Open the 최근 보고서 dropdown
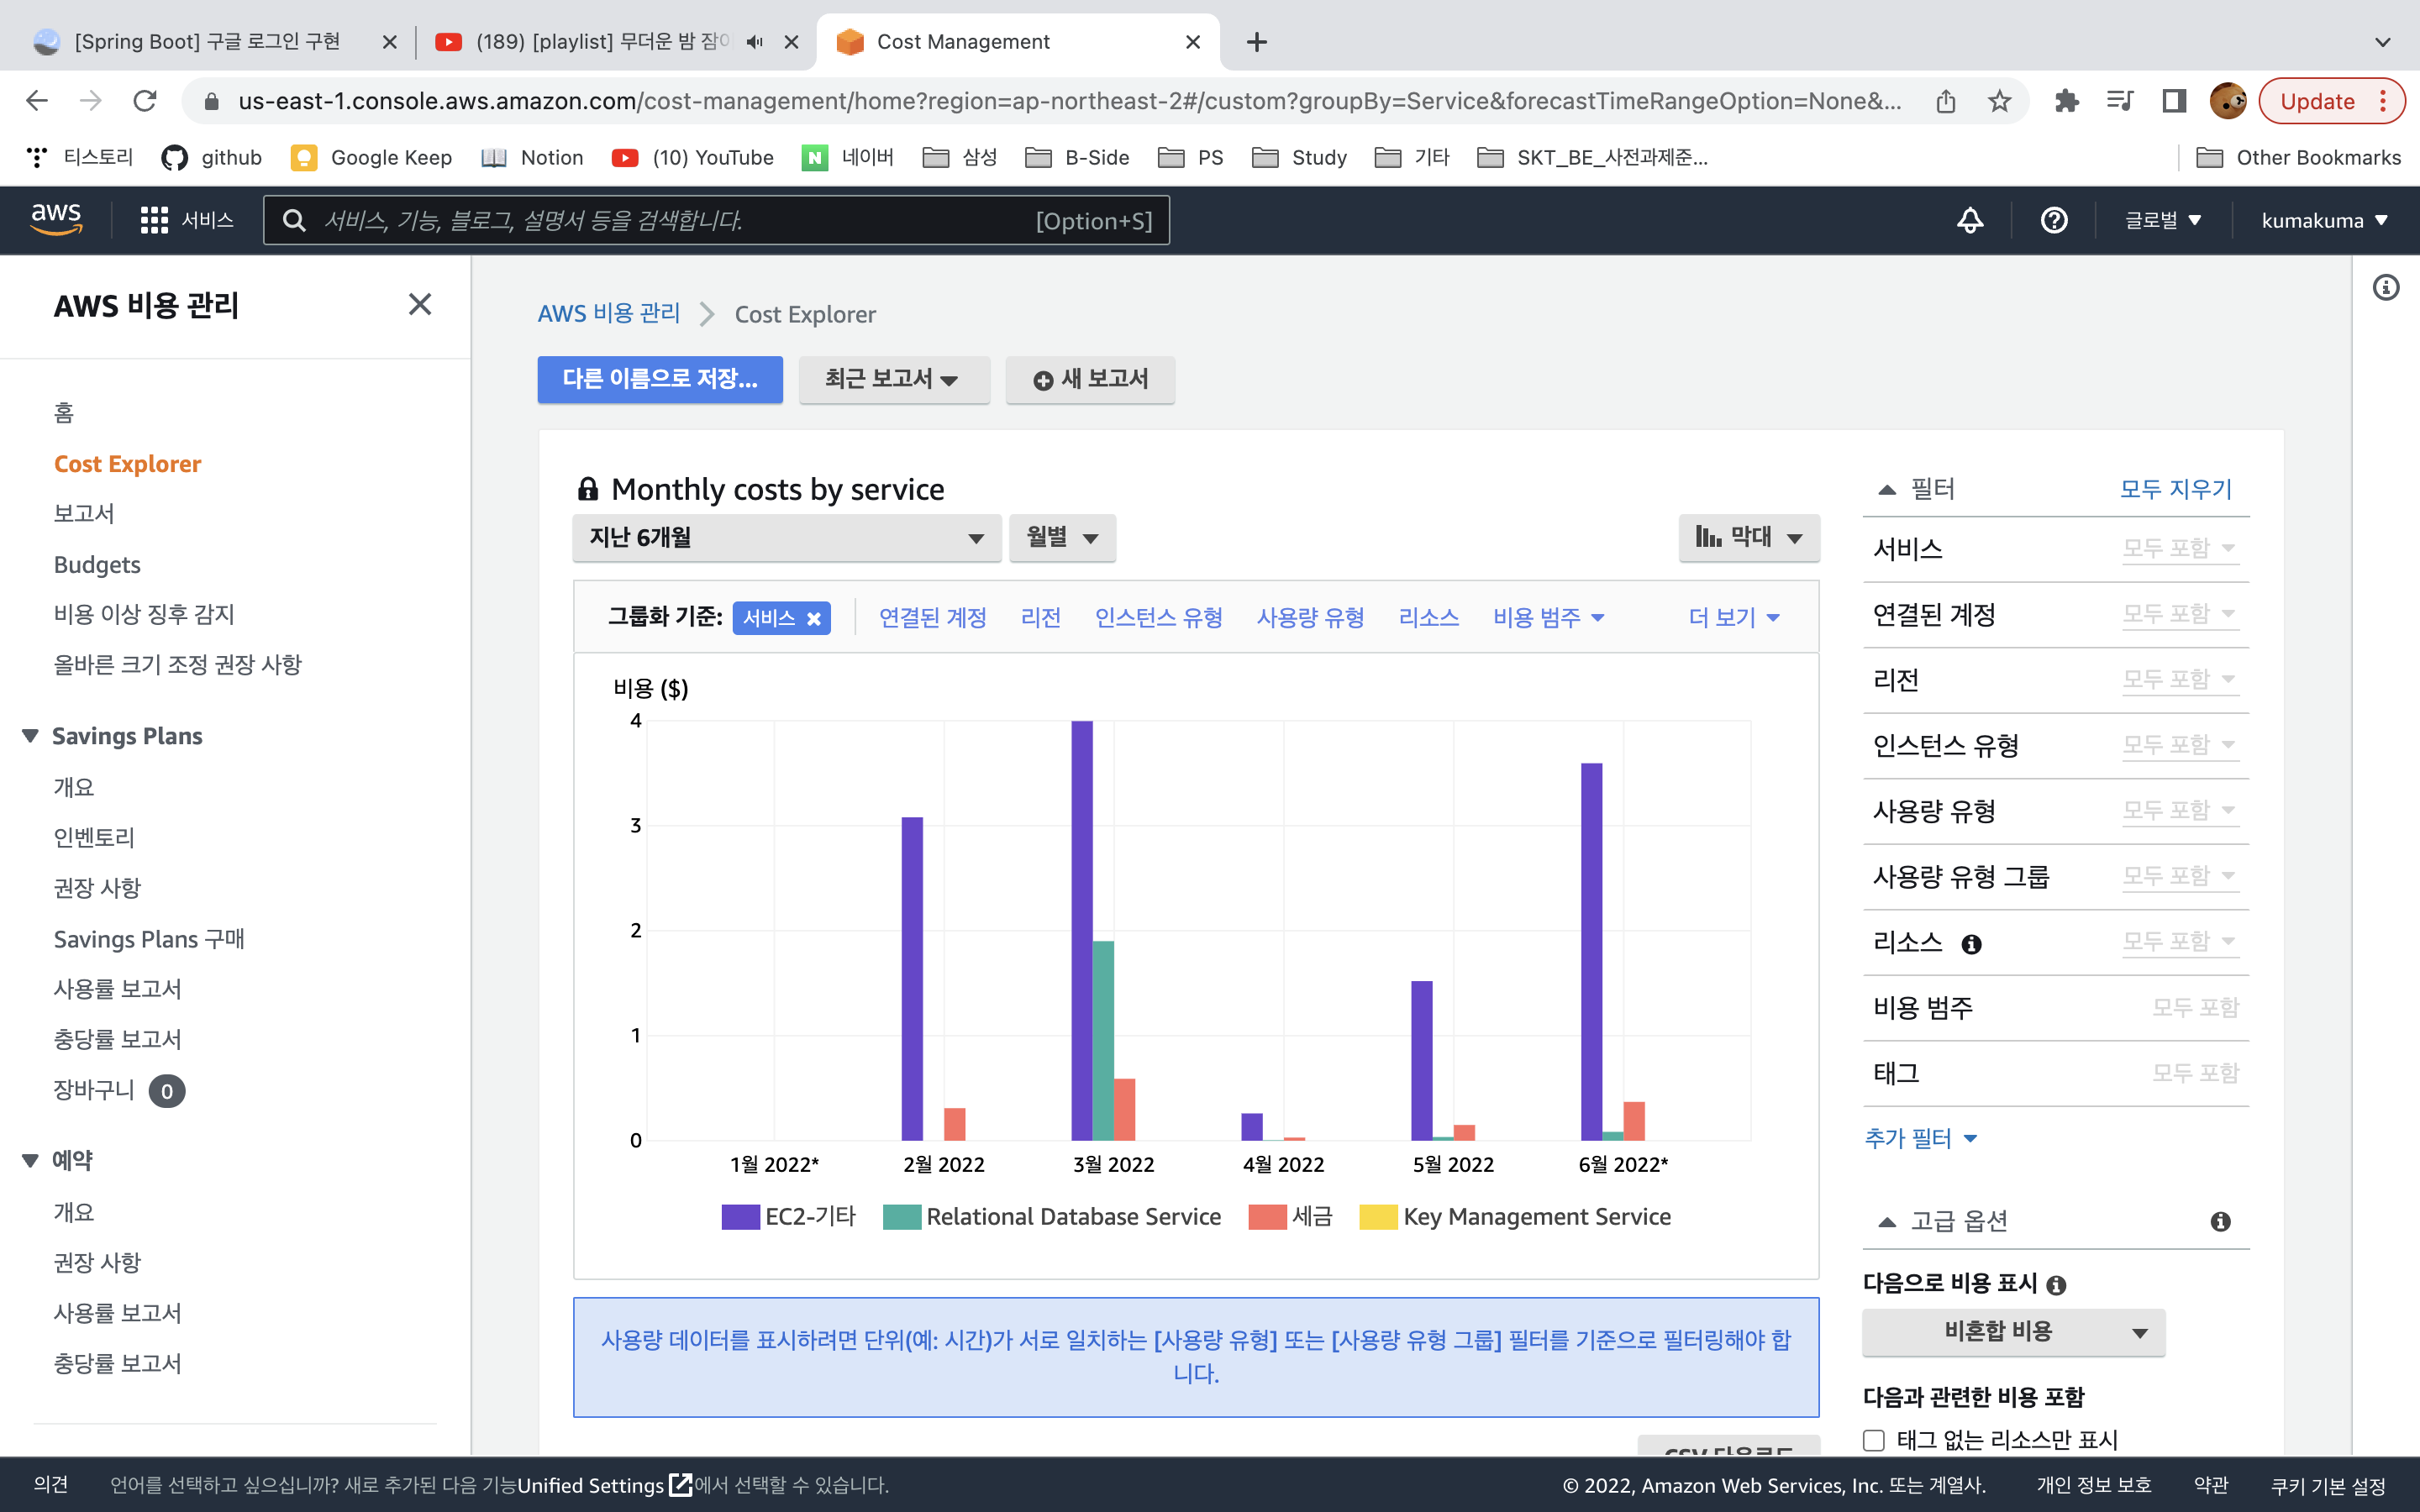The image size is (2420, 1512). pyautogui.click(x=893, y=379)
